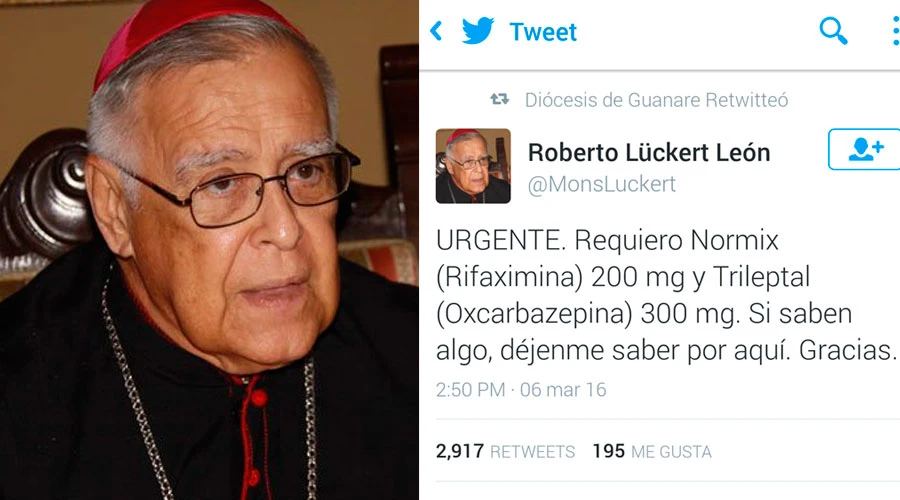Click the name Roberto Lückert León
The width and height of the screenshot is (900, 500).
click(x=649, y=153)
